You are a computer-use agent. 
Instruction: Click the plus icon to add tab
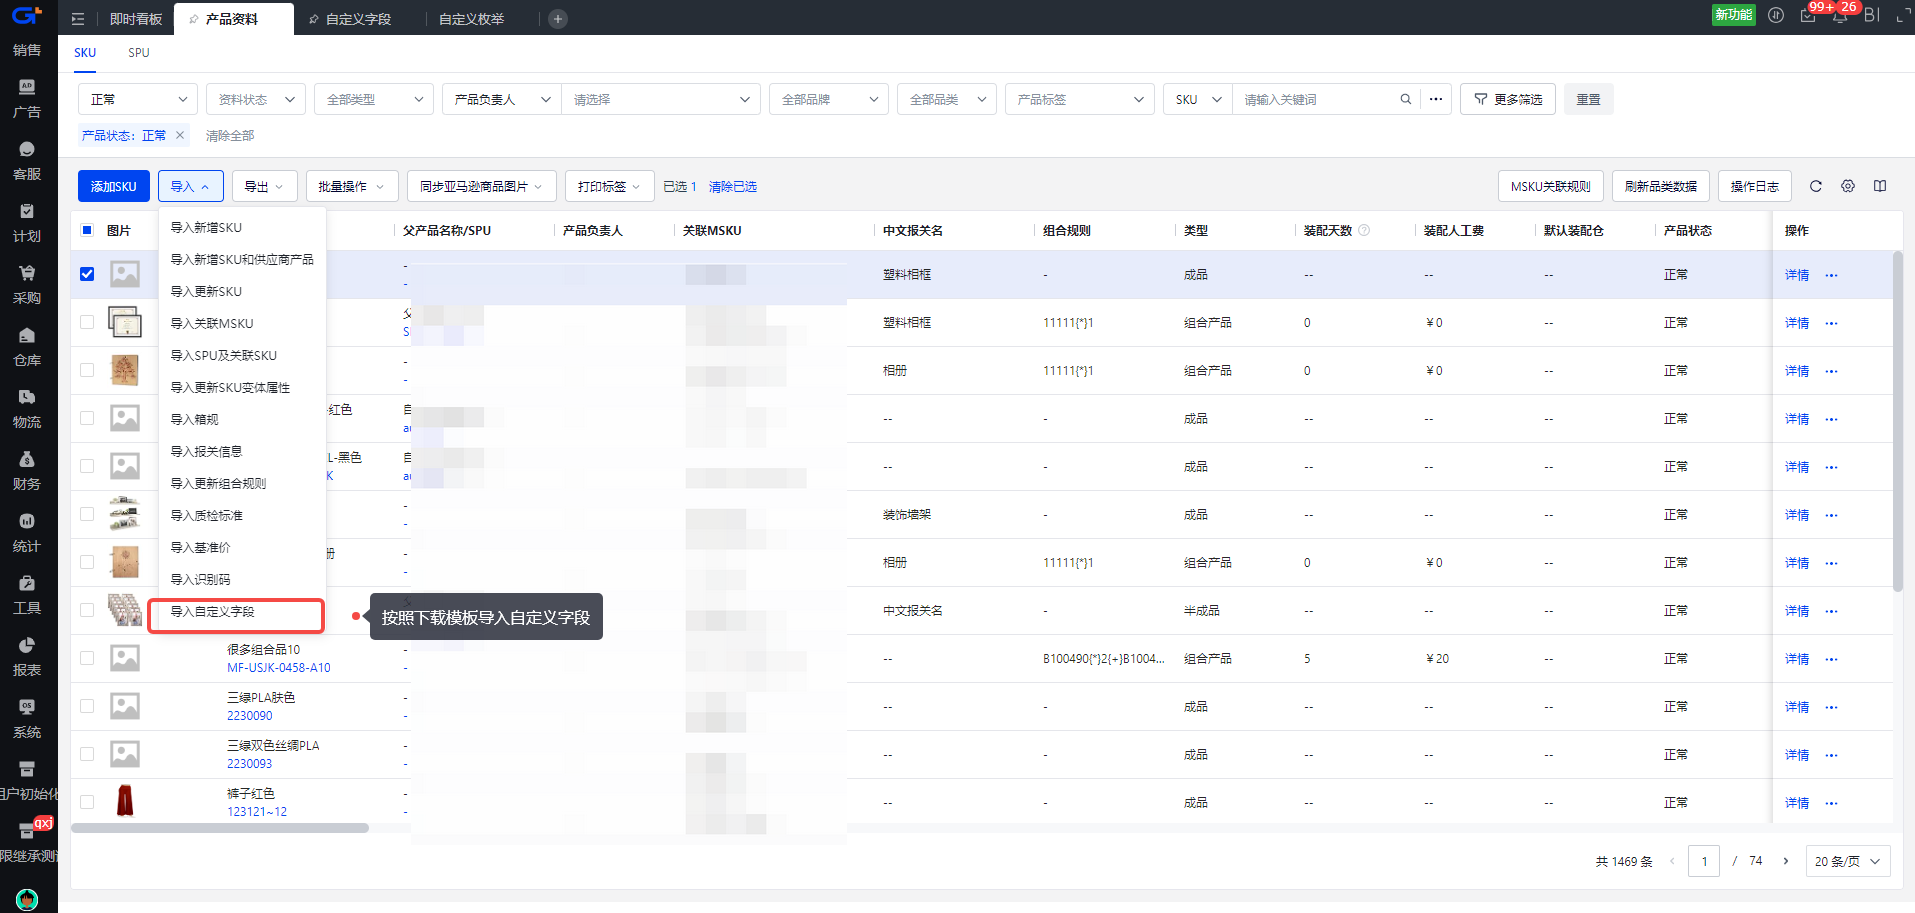point(558,19)
